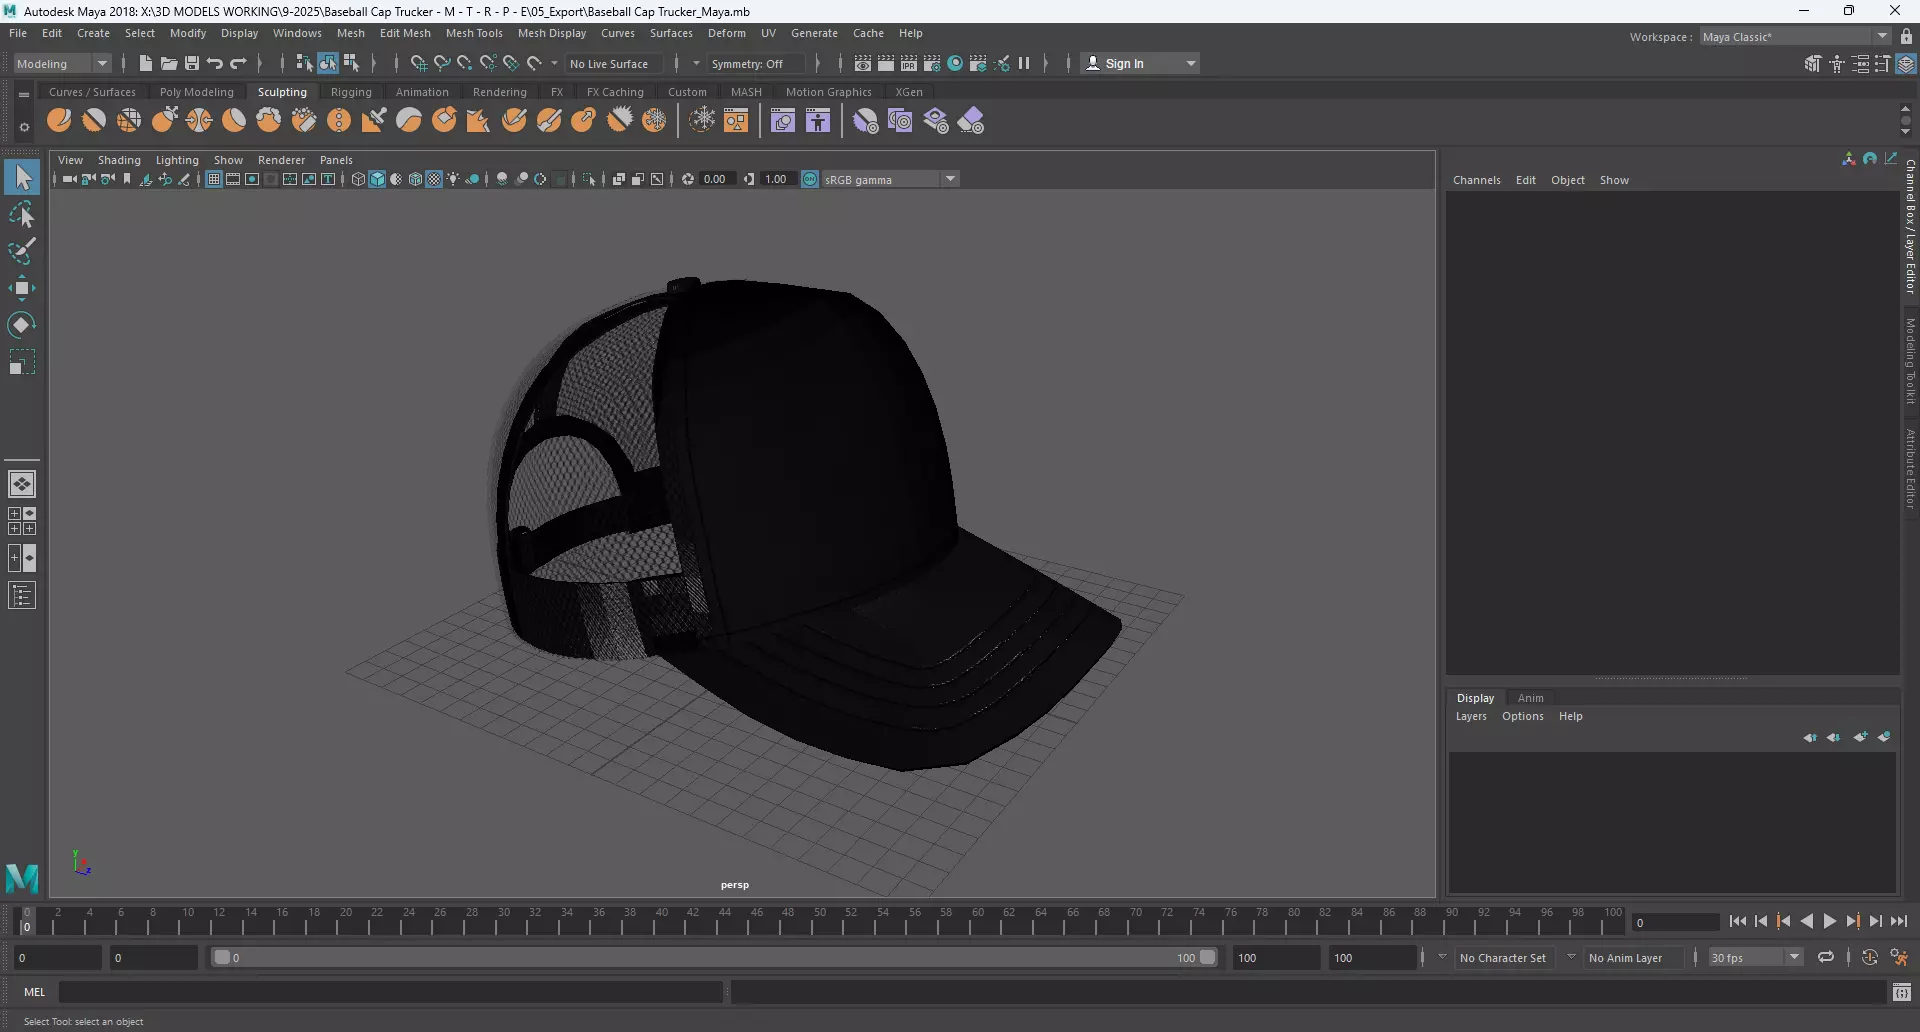
Task: Switch to the Poly Modeling shelf tab
Action: [196, 91]
